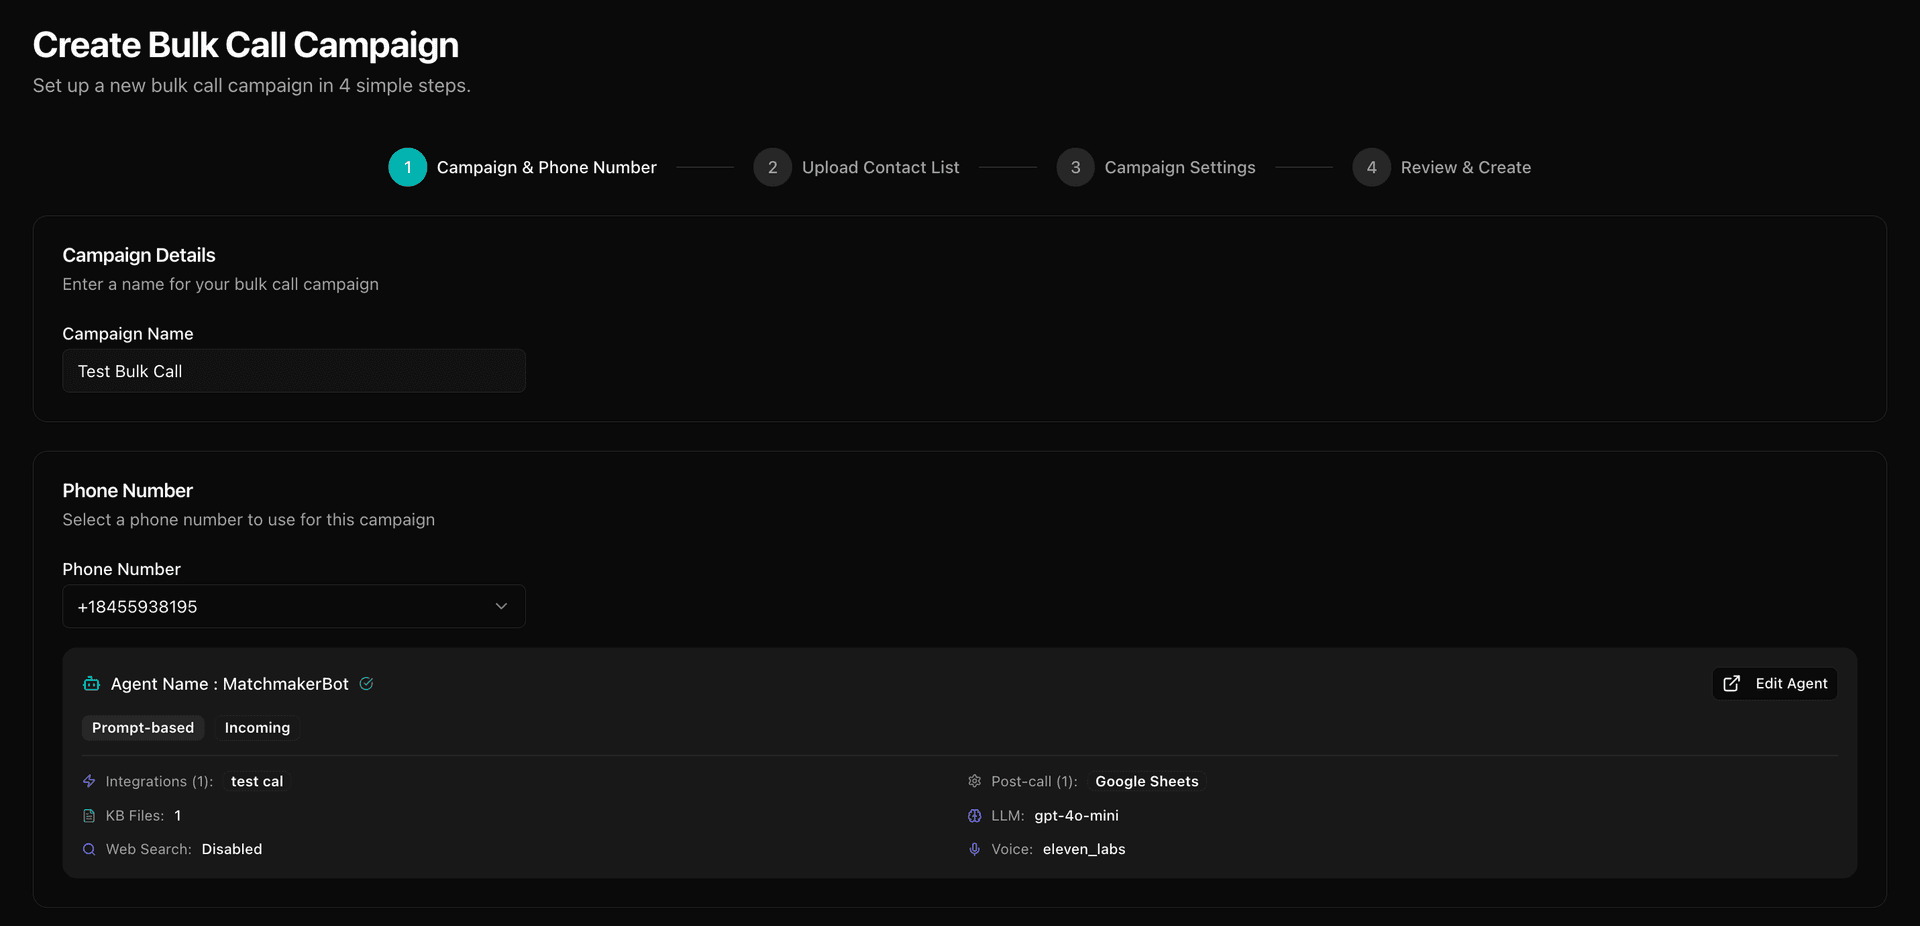1920x926 pixels.
Task: Click the Incoming tag
Action: pyautogui.click(x=257, y=728)
